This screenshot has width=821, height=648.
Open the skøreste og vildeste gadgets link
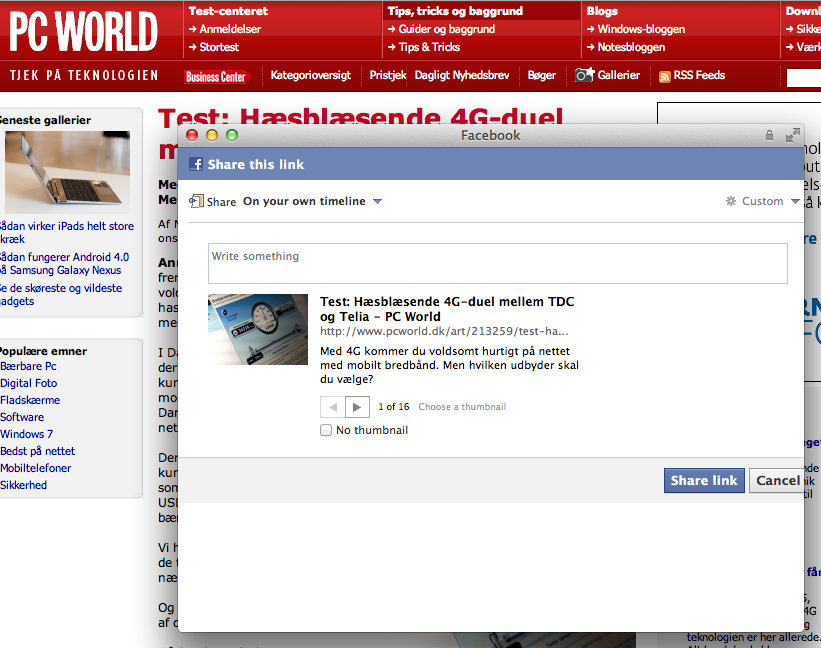click(61, 295)
